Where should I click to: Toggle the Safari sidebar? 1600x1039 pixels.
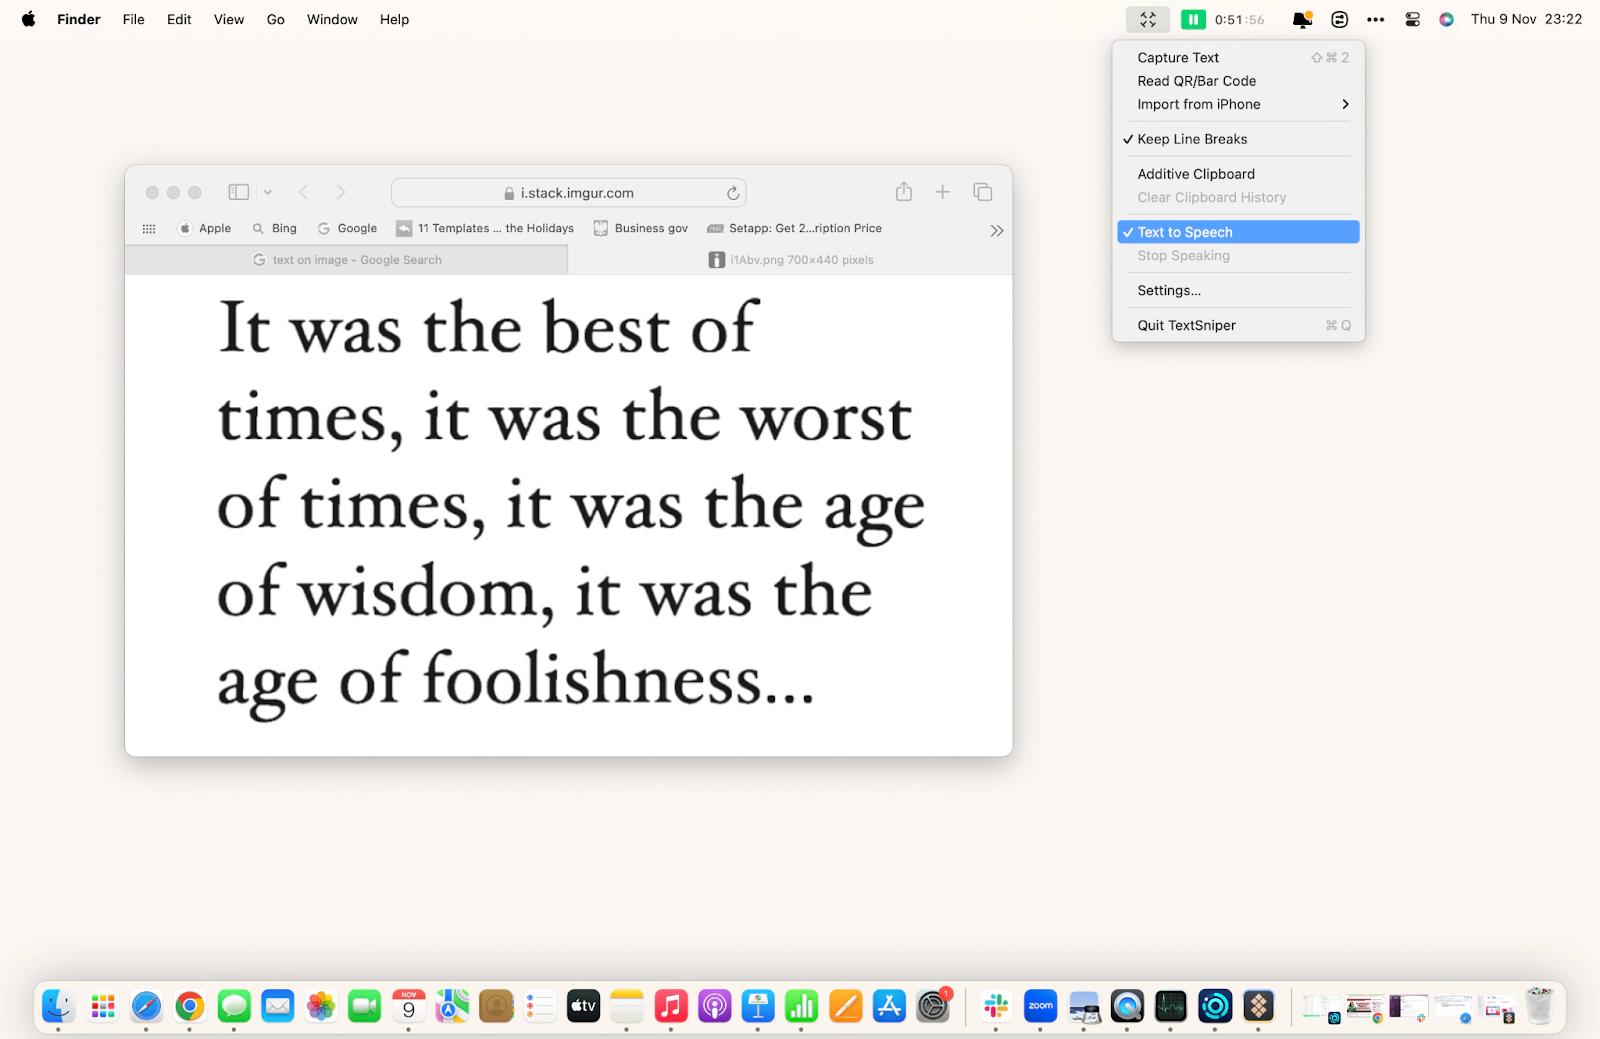[238, 192]
